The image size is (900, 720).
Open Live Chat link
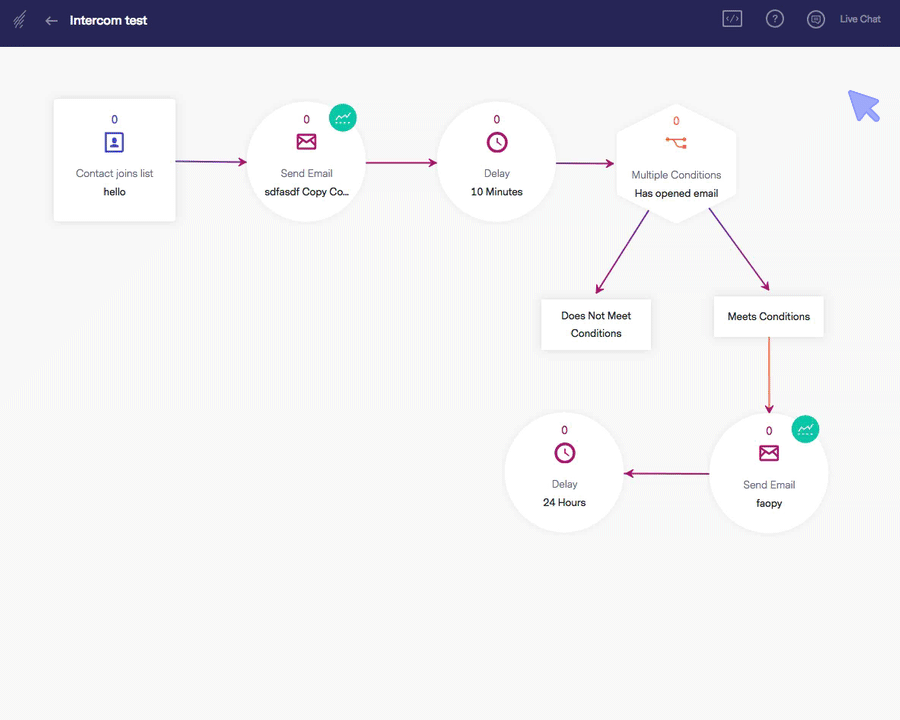pos(860,19)
